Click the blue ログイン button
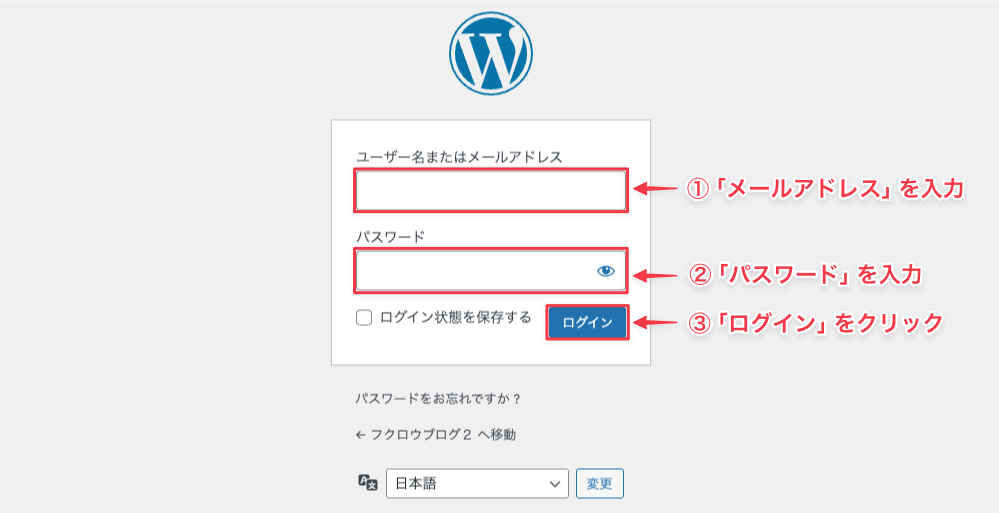Screen dimensions: 999x513 point(587,322)
